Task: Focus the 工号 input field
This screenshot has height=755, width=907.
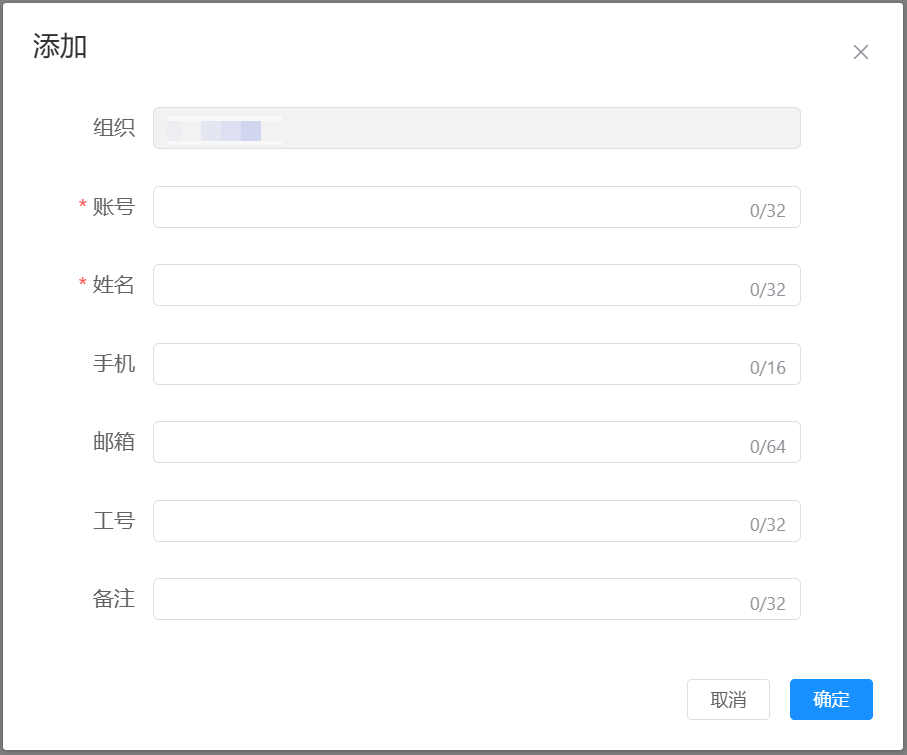Action: coord(450,521)
